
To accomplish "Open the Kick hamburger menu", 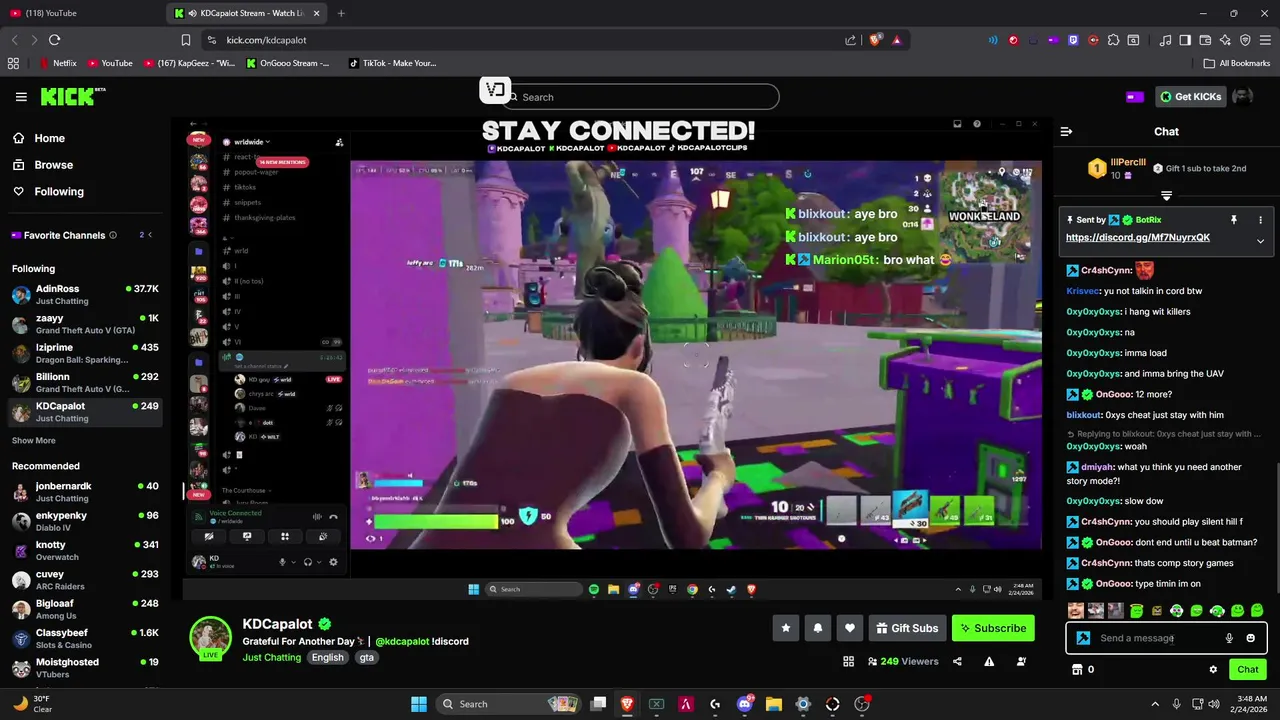I will 21,97.
